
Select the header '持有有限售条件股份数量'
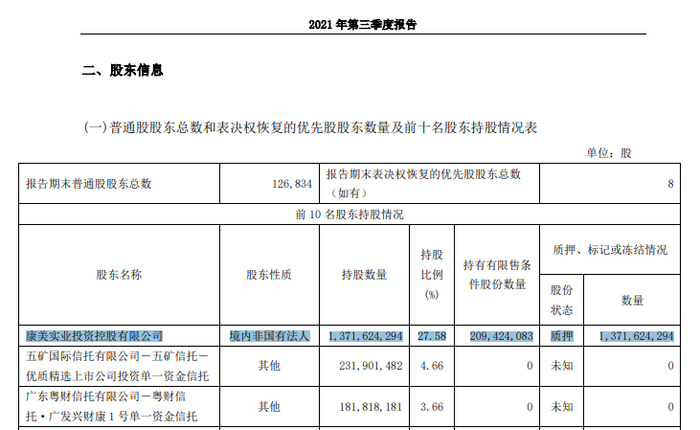[x=497, y=275]
